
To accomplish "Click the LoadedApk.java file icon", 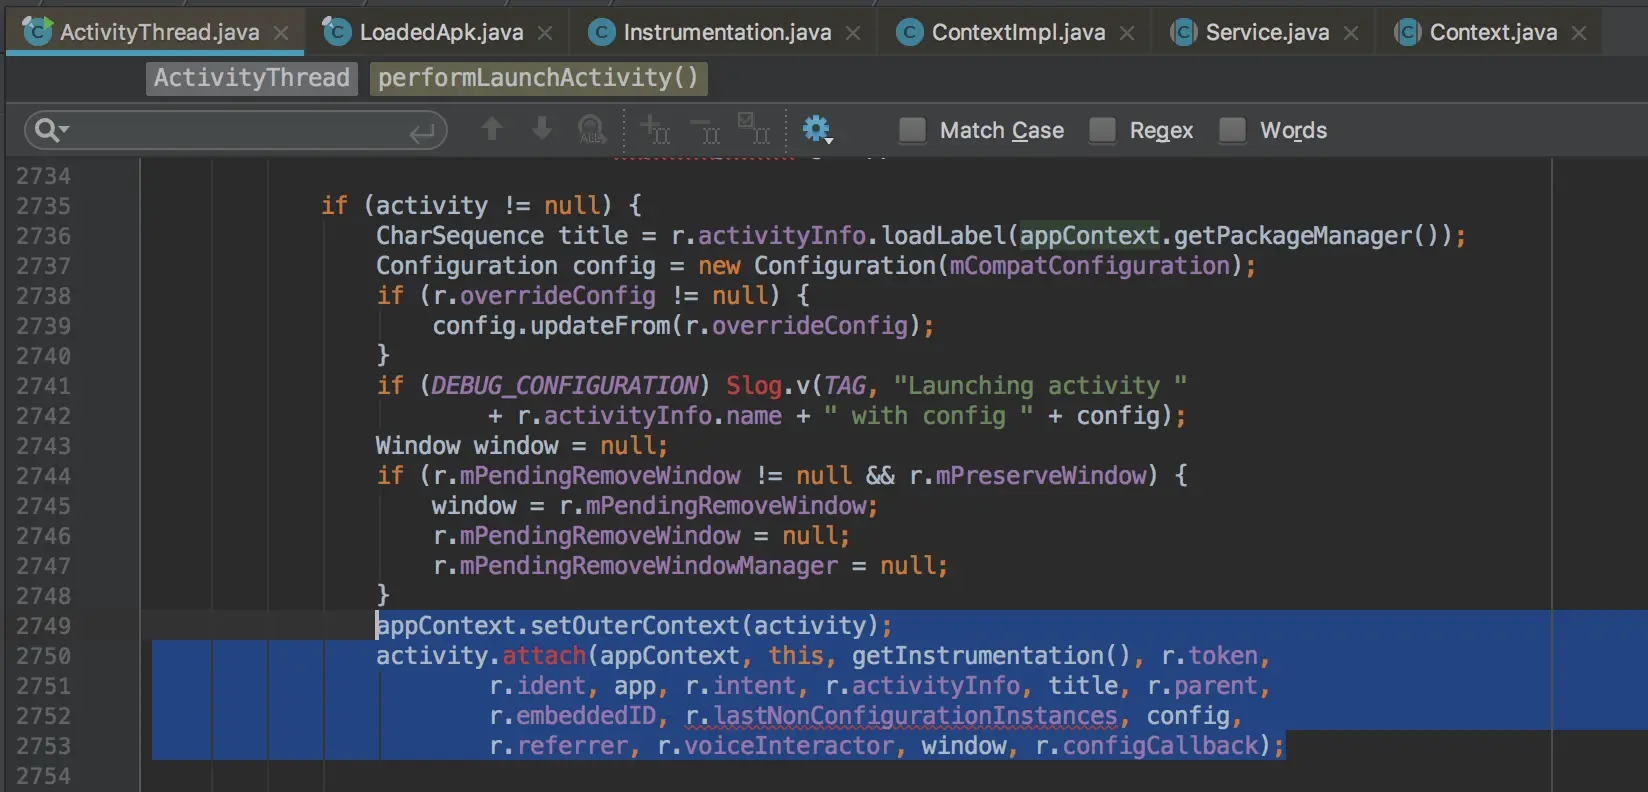I will [337, 31].
